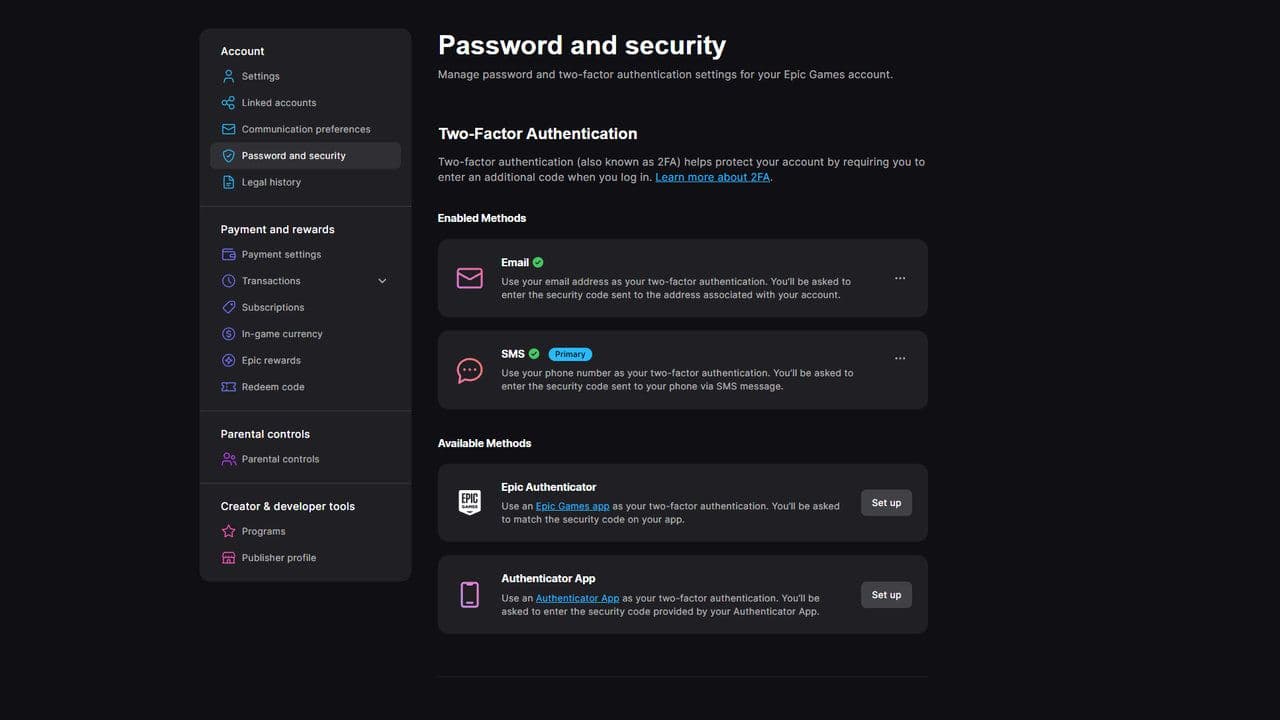Click the Linked accounts share icon

(228, 103)
